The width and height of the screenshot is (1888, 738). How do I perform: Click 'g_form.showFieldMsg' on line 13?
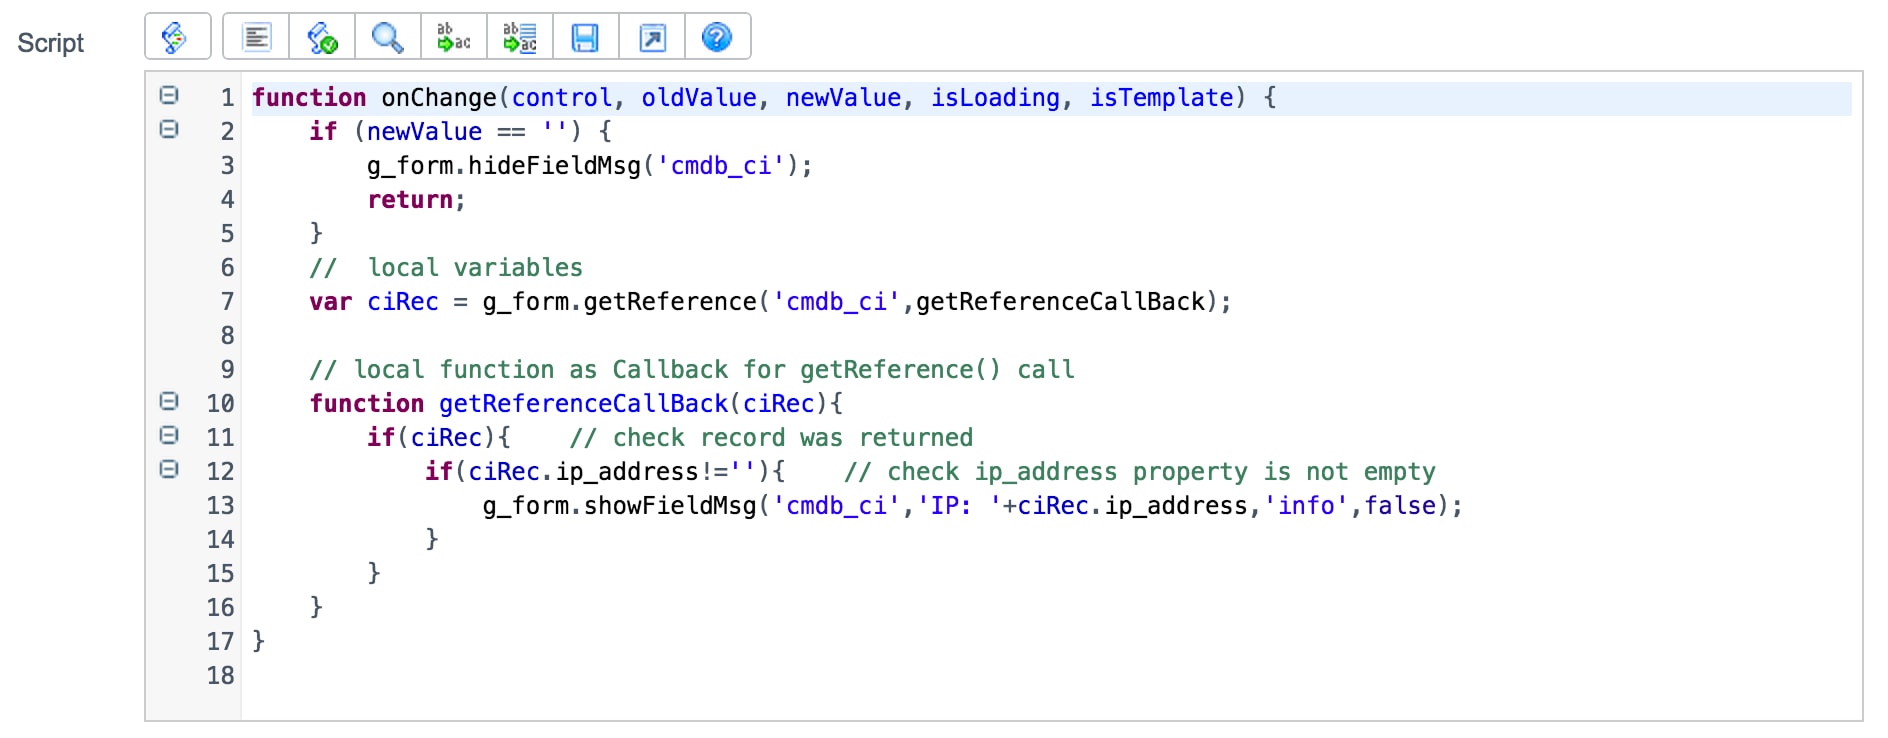coord(620,505)
